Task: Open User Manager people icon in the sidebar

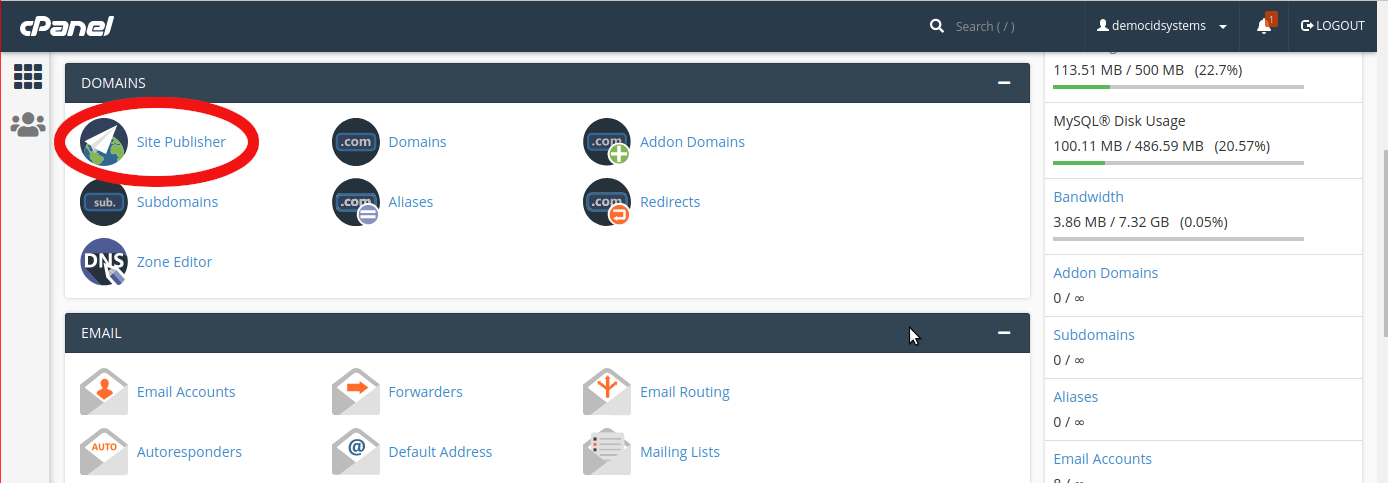Action: [x=28, y=124]
